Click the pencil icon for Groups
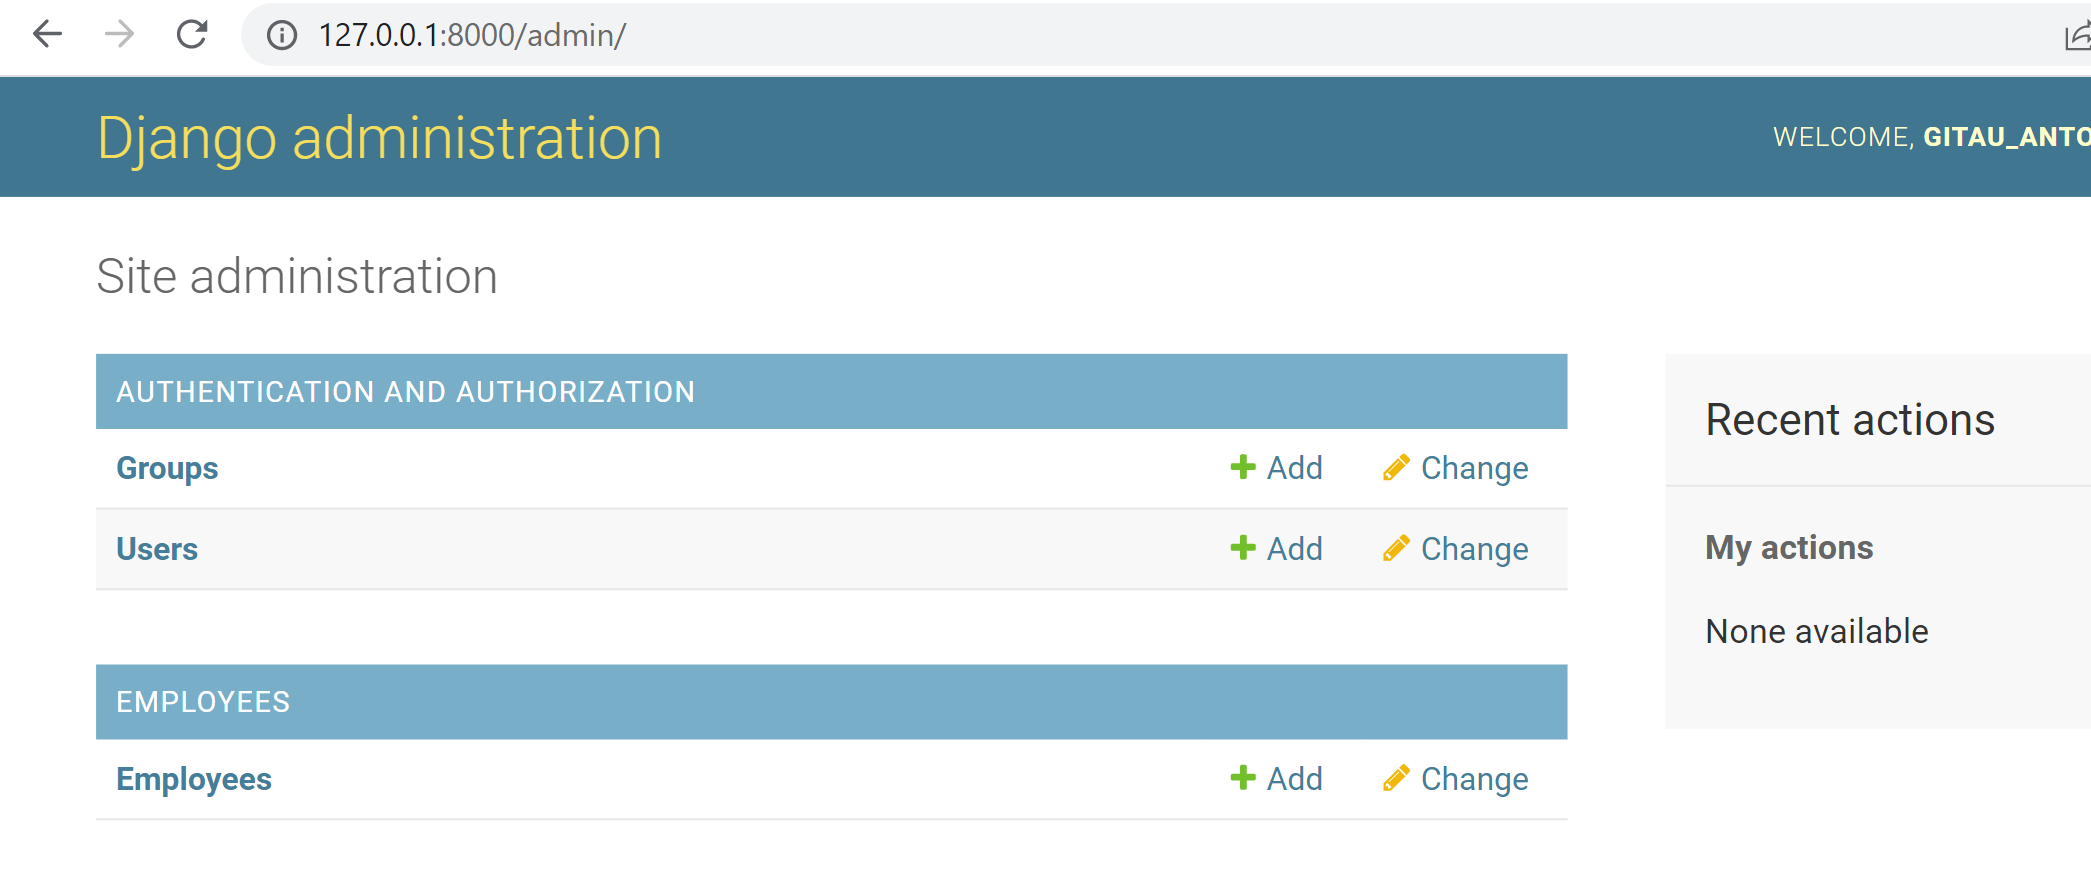 (x=1396, y=467)
